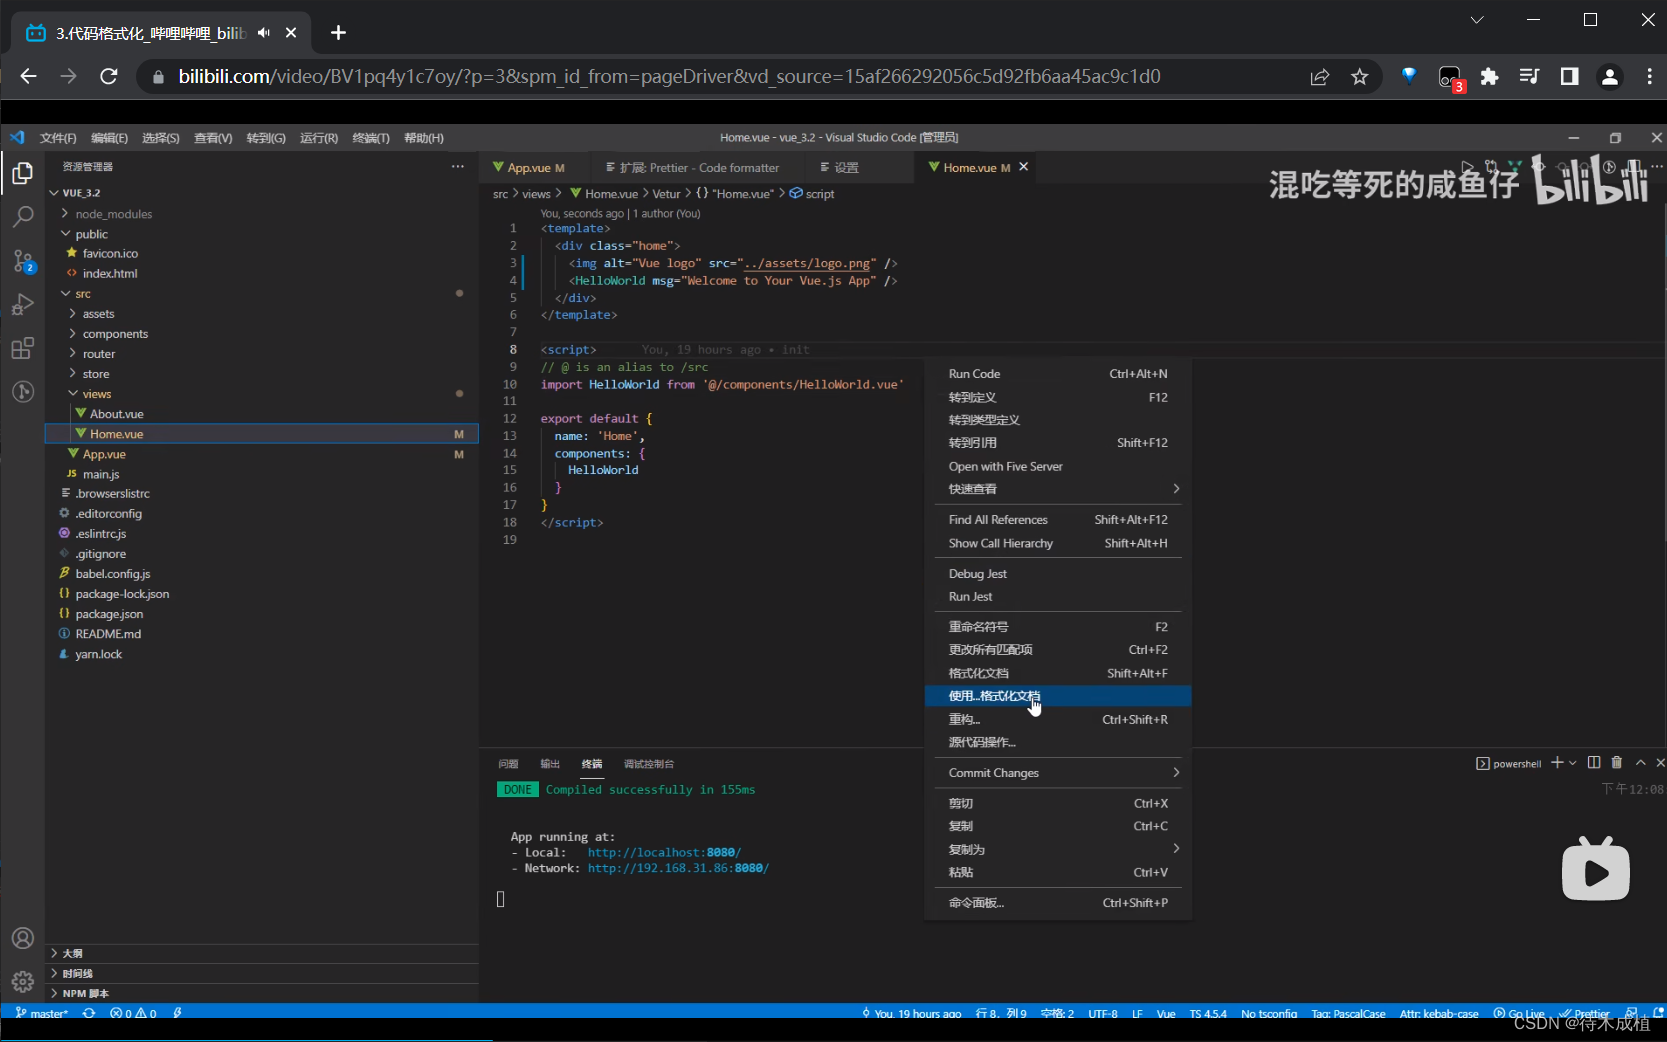Screen dimensions: 1667x1042
Task: Open the Search view in activity bar
Action: click(22, 217)
